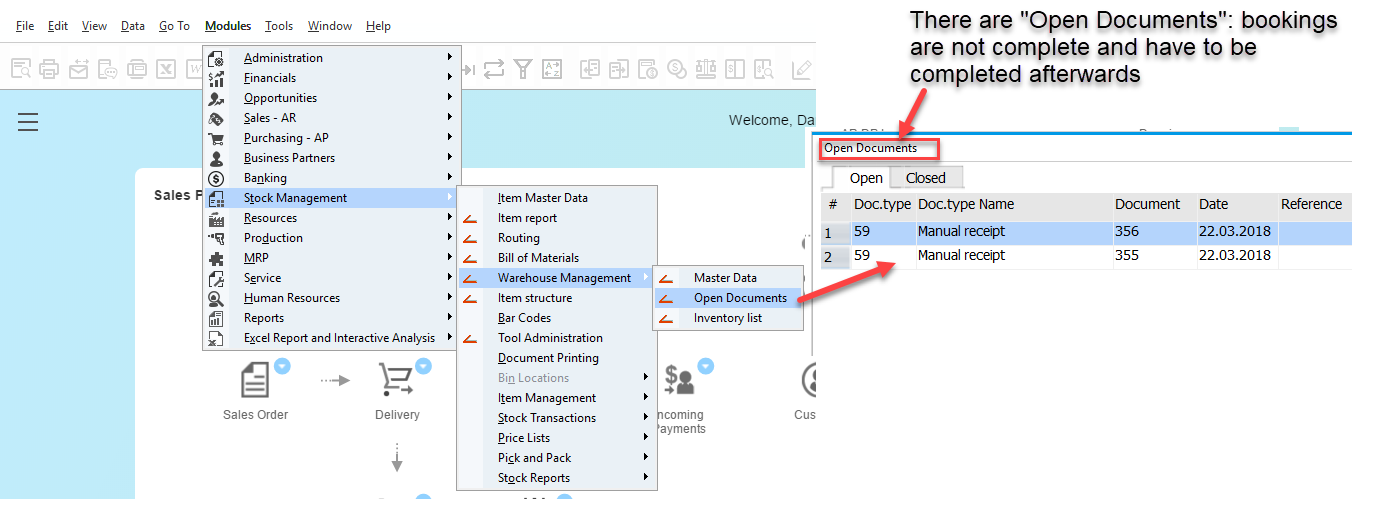Open the Help menu
This screenshot has width=1380, height=509.
(378, 26)
